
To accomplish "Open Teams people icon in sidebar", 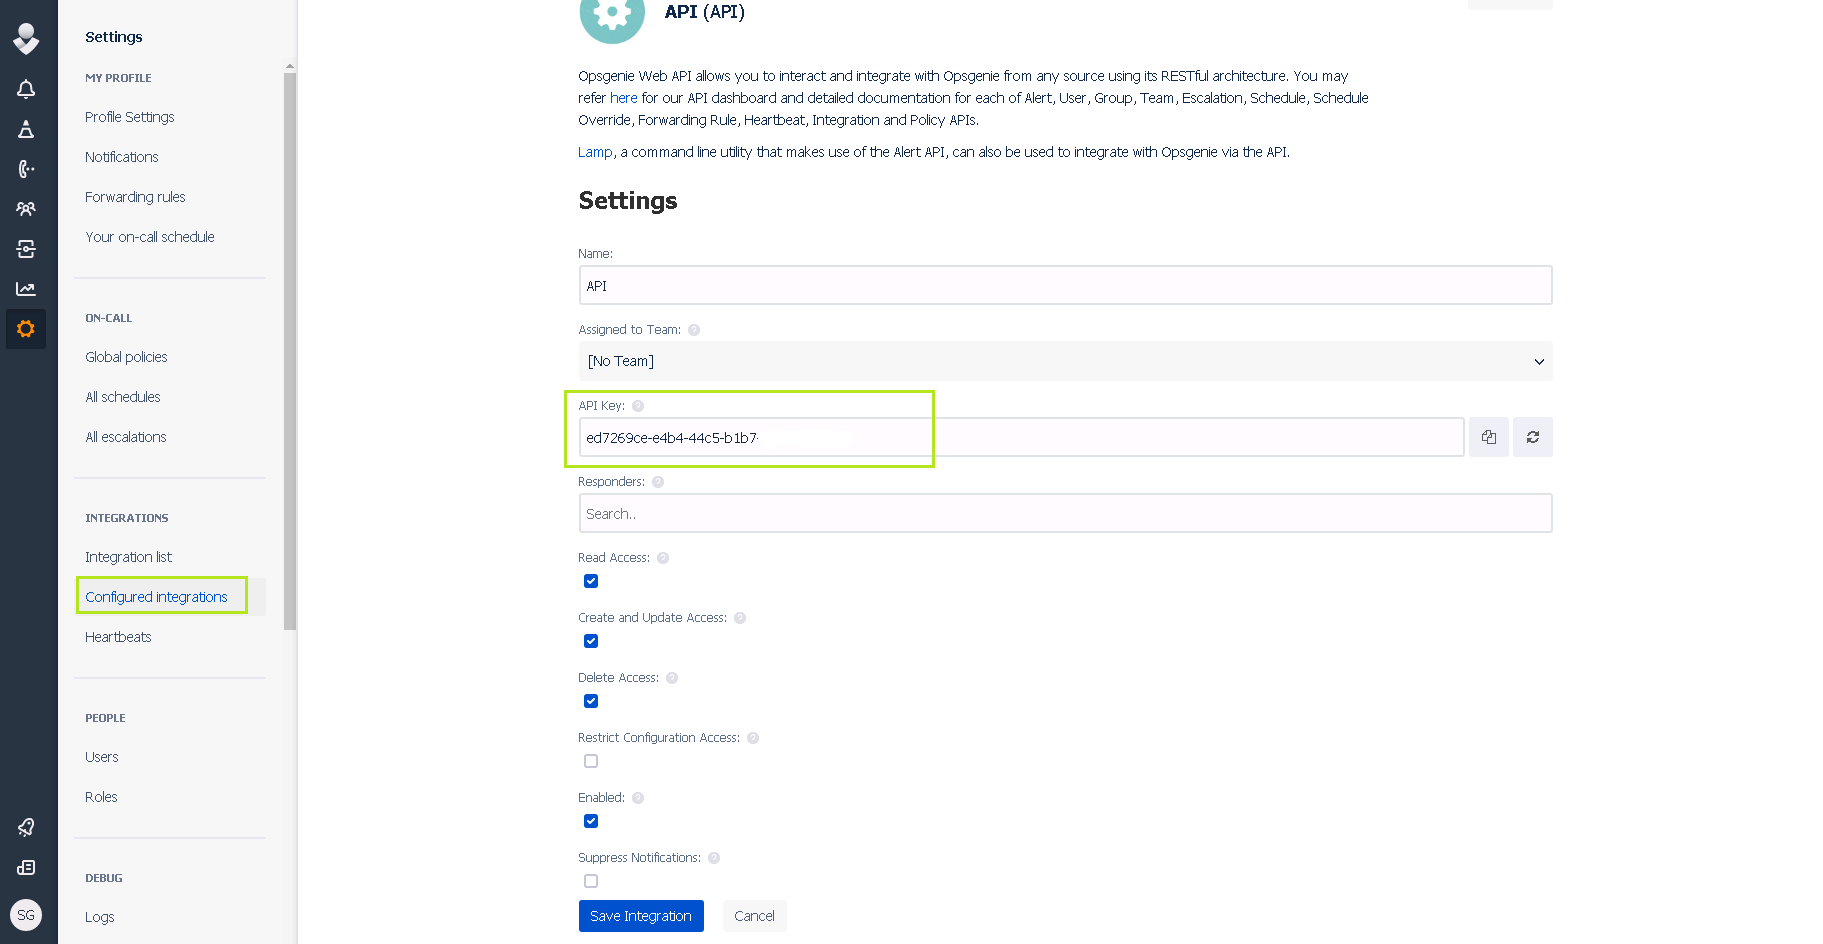I will [x=26, y=209].
